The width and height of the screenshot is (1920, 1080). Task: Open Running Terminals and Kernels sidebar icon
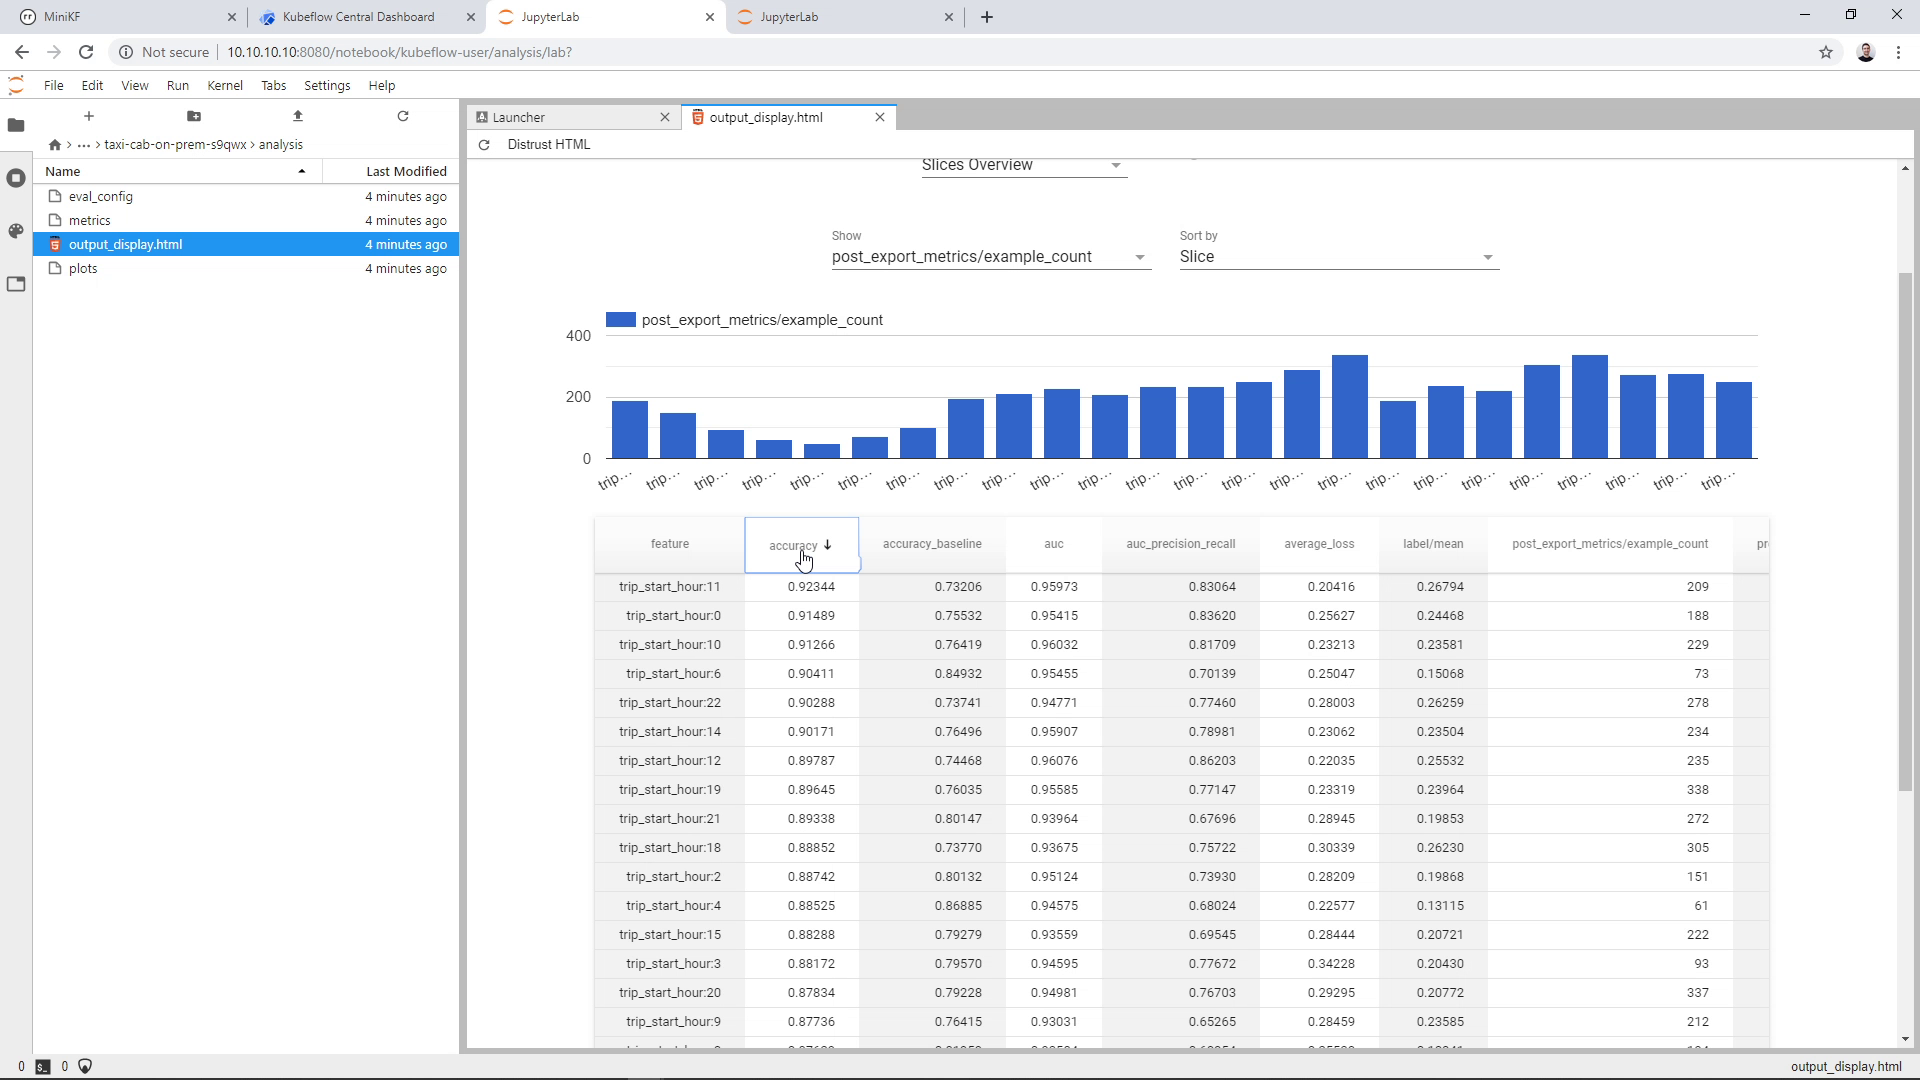16,178
